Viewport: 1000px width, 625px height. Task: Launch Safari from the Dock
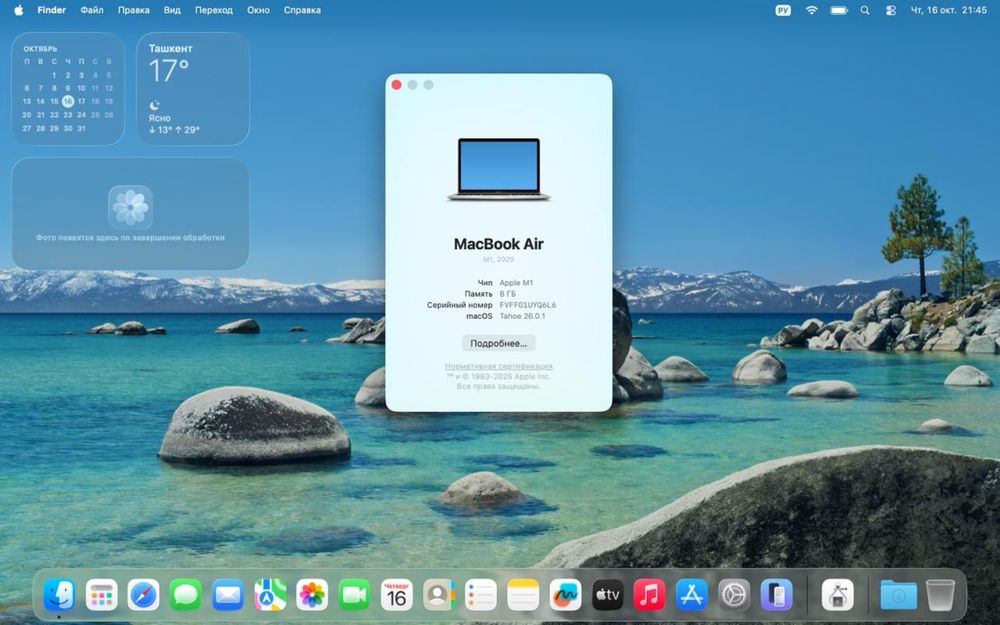pos(143,595)
